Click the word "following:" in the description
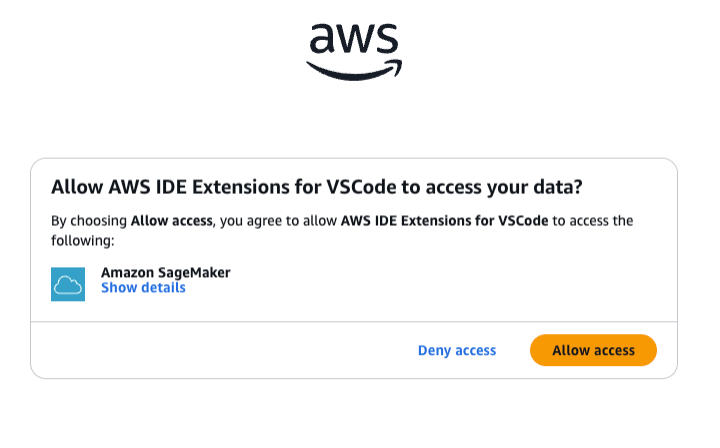Screen dimensions: 720x448 click(83, 240)
